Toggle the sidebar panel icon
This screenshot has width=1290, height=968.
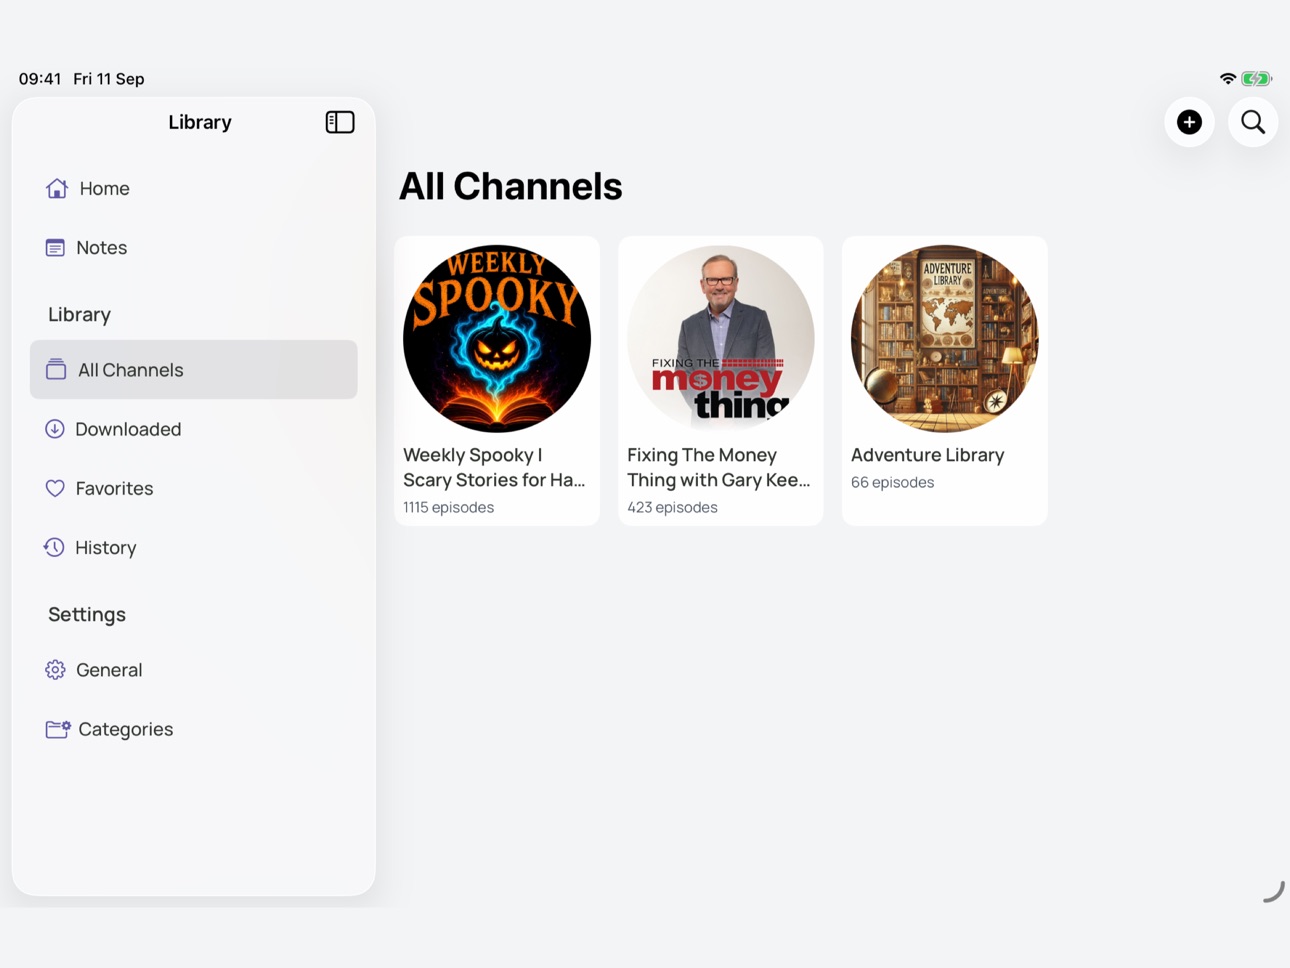coord(340,122)
